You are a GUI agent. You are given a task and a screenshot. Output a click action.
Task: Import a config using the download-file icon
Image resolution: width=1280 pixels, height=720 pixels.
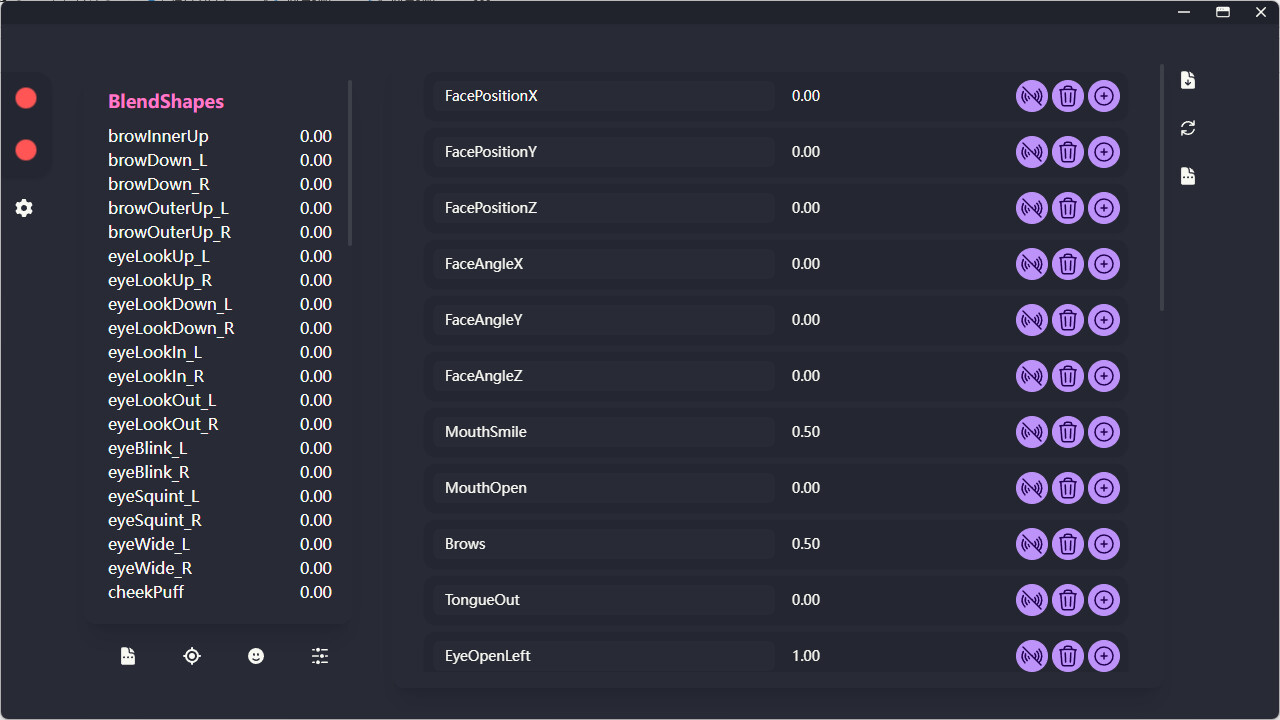click(1187, 80)
